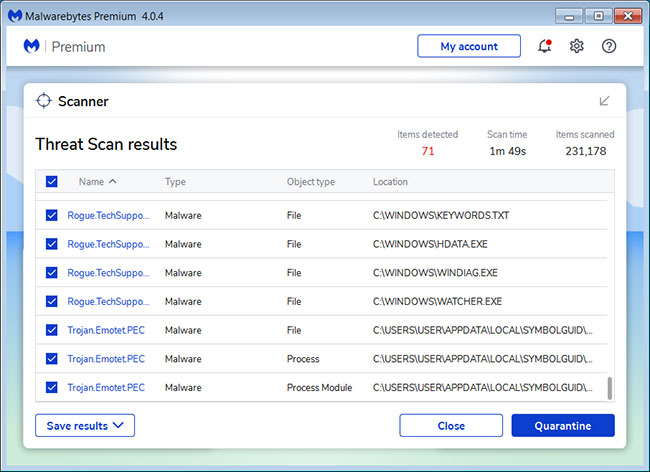Click the Scan time value 1m 49s
This screenshot has width=650, height=472.
click(507, 151)
